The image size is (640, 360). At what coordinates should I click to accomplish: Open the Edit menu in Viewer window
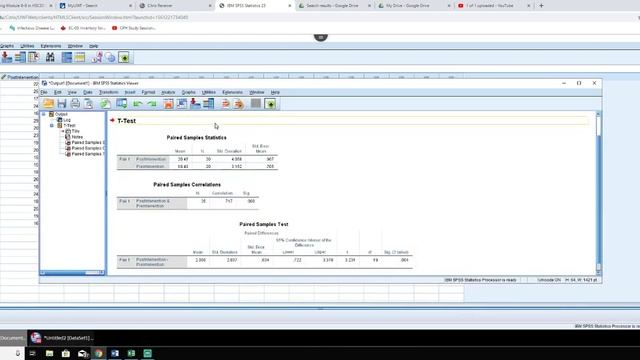58,93
